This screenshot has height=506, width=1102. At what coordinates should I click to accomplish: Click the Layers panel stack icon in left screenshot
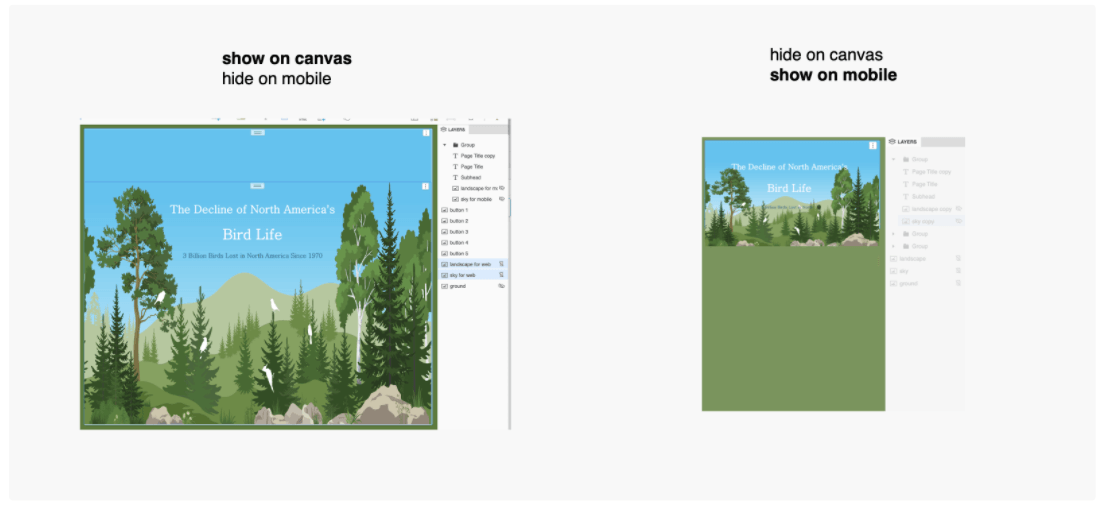click(444, 129)
